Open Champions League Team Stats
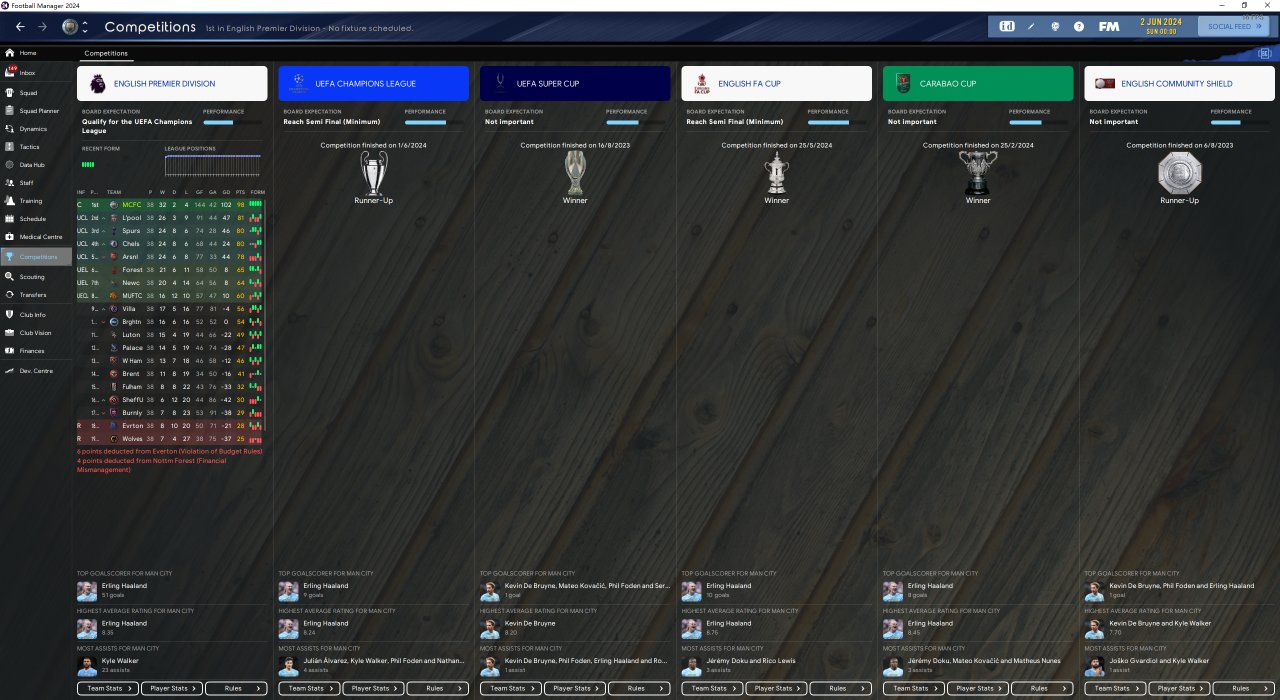 tap(309, 688)
